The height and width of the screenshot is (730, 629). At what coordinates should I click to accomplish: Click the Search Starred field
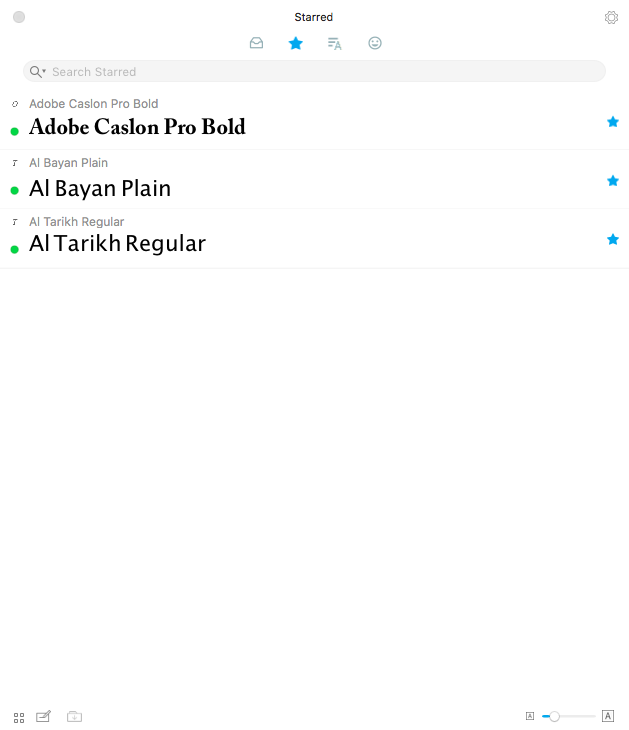tap(314, 71)
